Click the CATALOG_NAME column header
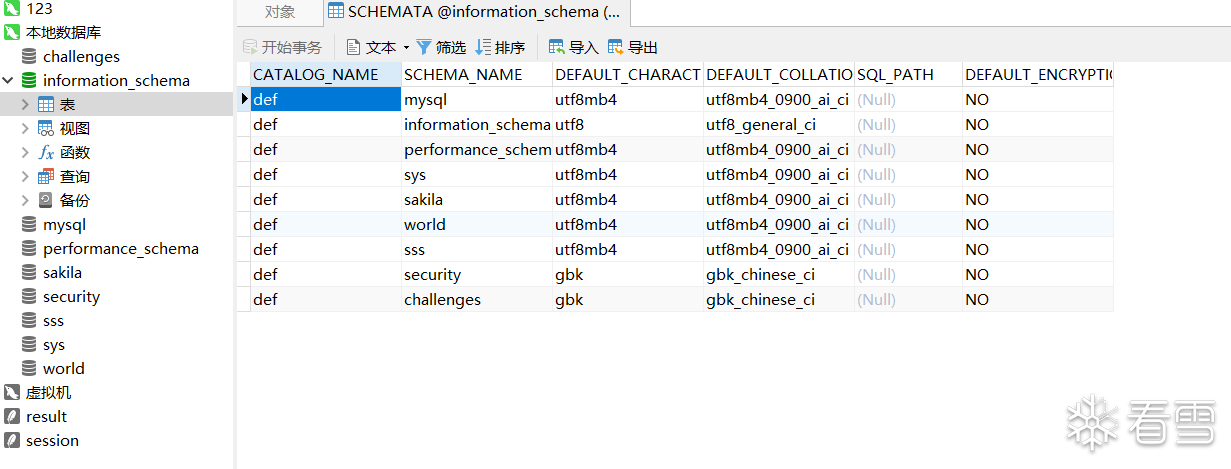1231x469 pixels. pos(316,75)
